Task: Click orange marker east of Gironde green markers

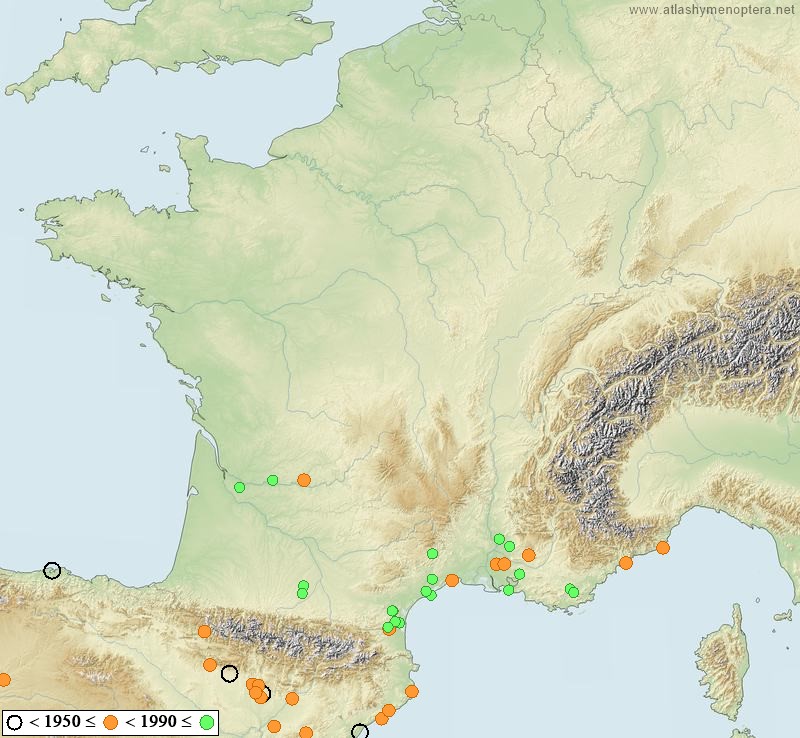Action: pyautogui.click(x=304, y=480)
